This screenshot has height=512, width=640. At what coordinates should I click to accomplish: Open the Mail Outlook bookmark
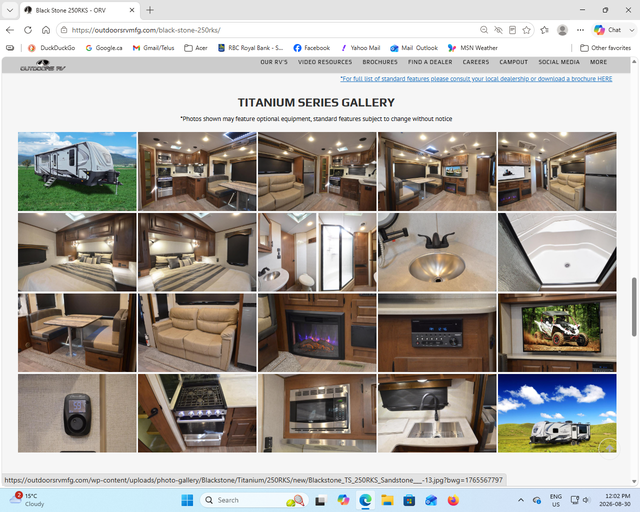[x=414, y=48]
